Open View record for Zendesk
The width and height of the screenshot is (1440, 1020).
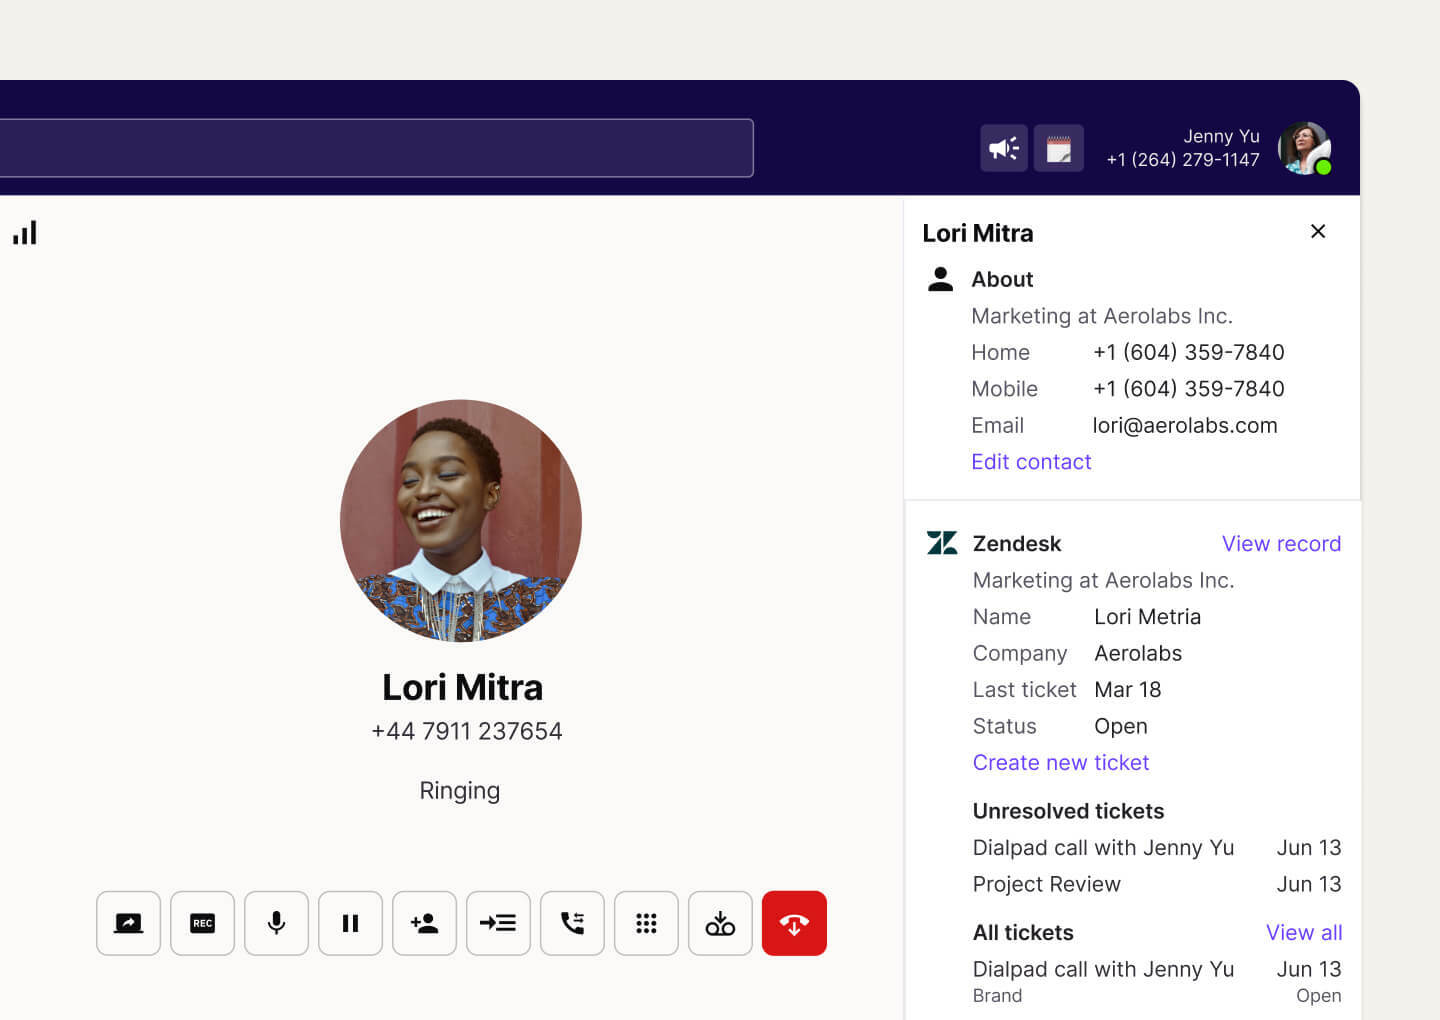click(1281, 543)
